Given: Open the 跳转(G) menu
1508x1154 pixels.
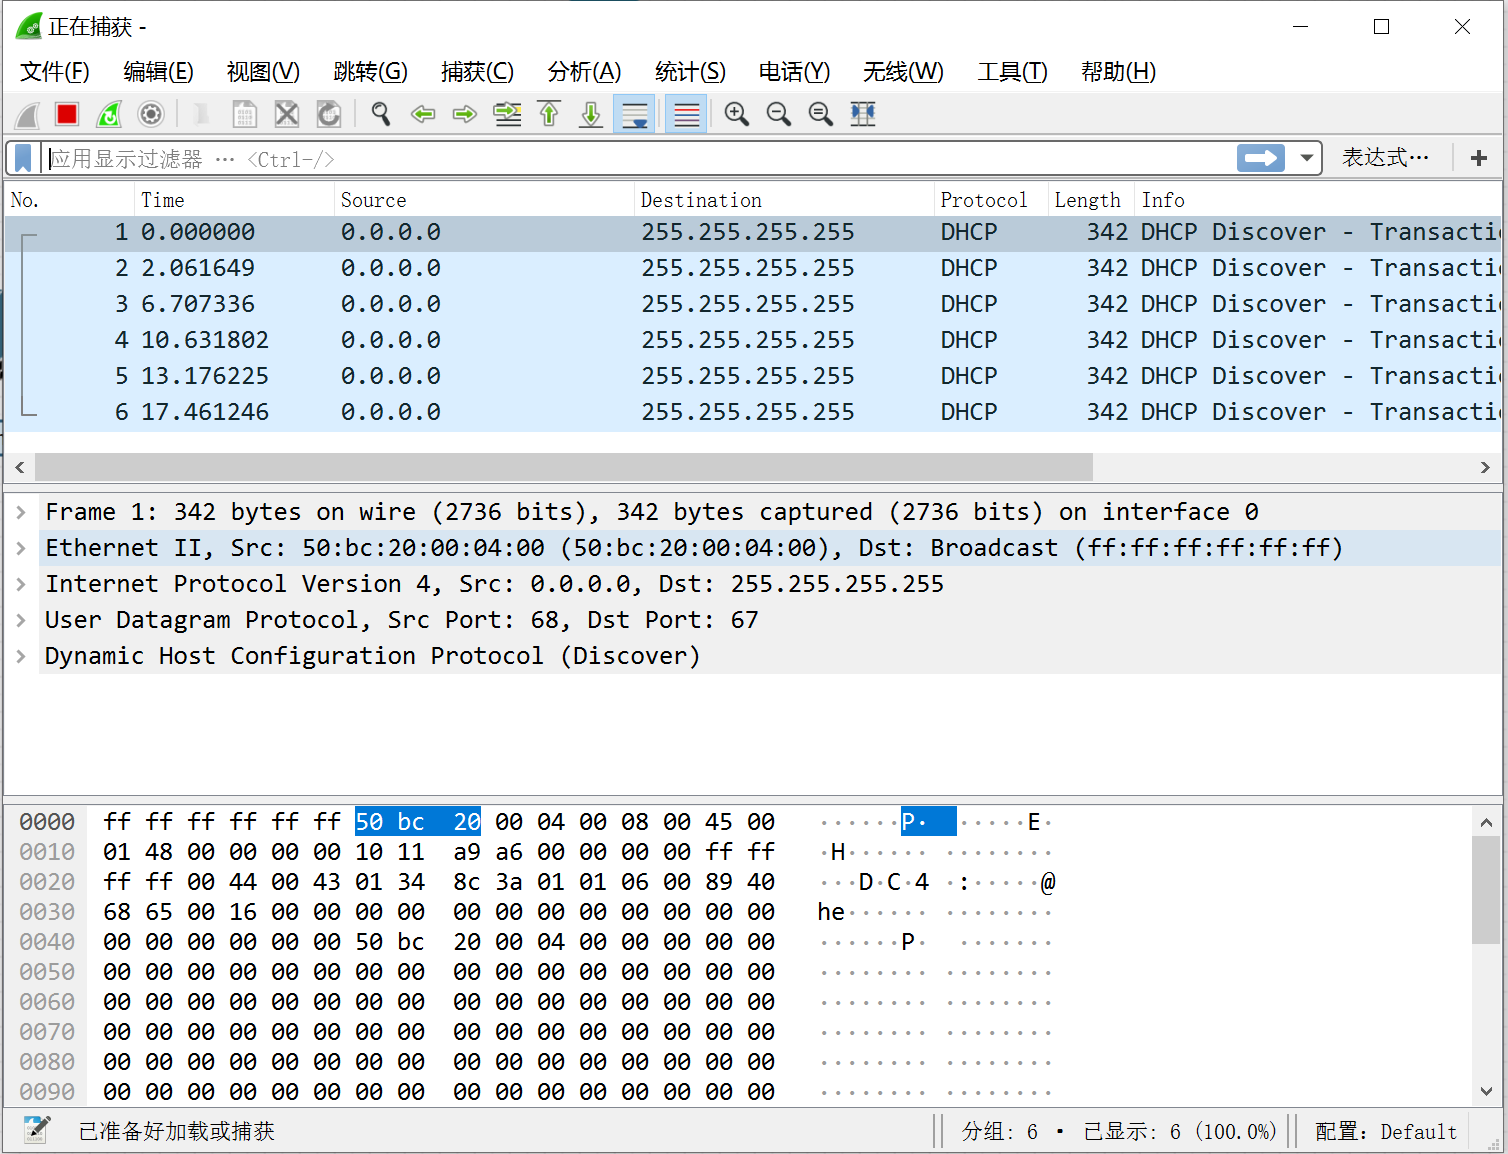Looking at the screenshot, I should pos(371,72).
